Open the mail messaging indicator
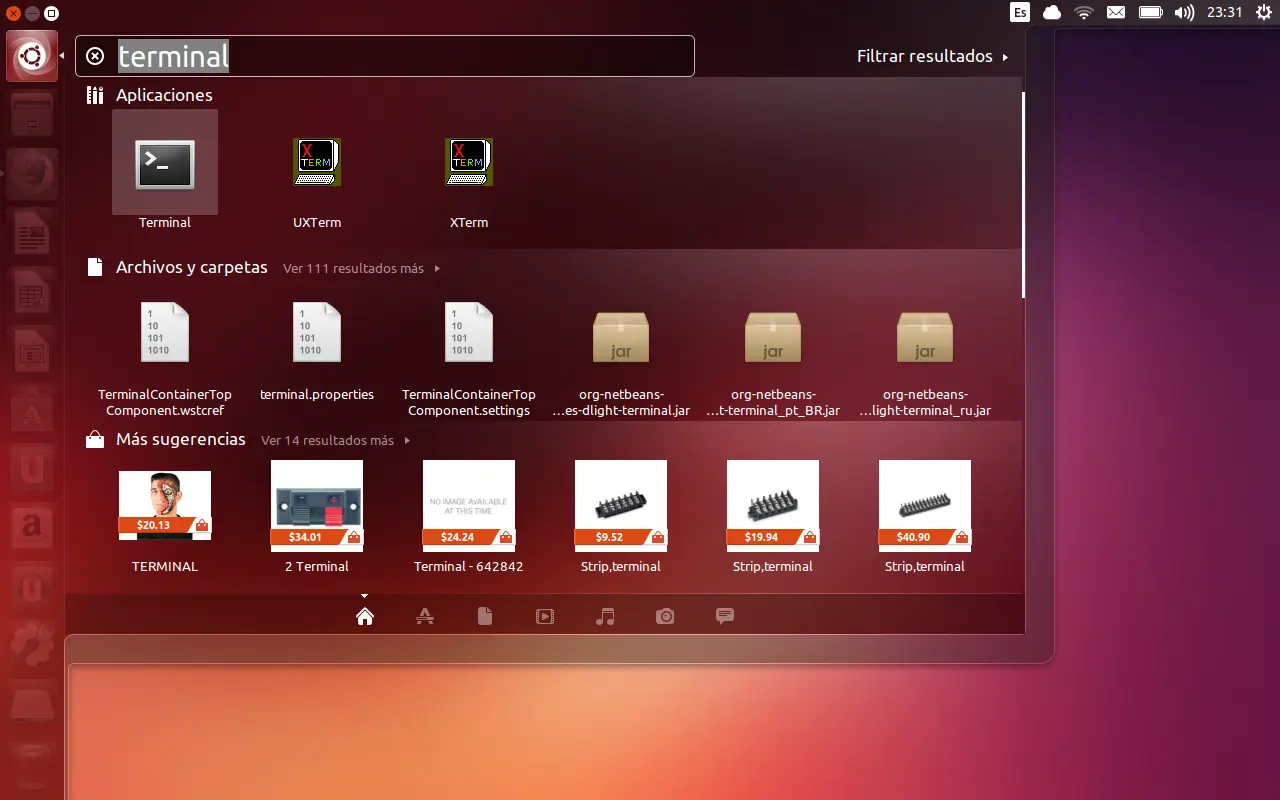Image resolution: width=1280 pixels, height=800 pixels. tap(1116, 12)
